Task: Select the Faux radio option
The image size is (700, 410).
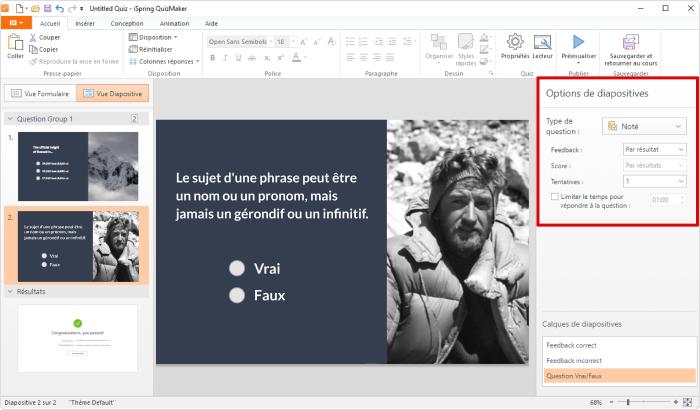Action: click(x=237, y=295)
